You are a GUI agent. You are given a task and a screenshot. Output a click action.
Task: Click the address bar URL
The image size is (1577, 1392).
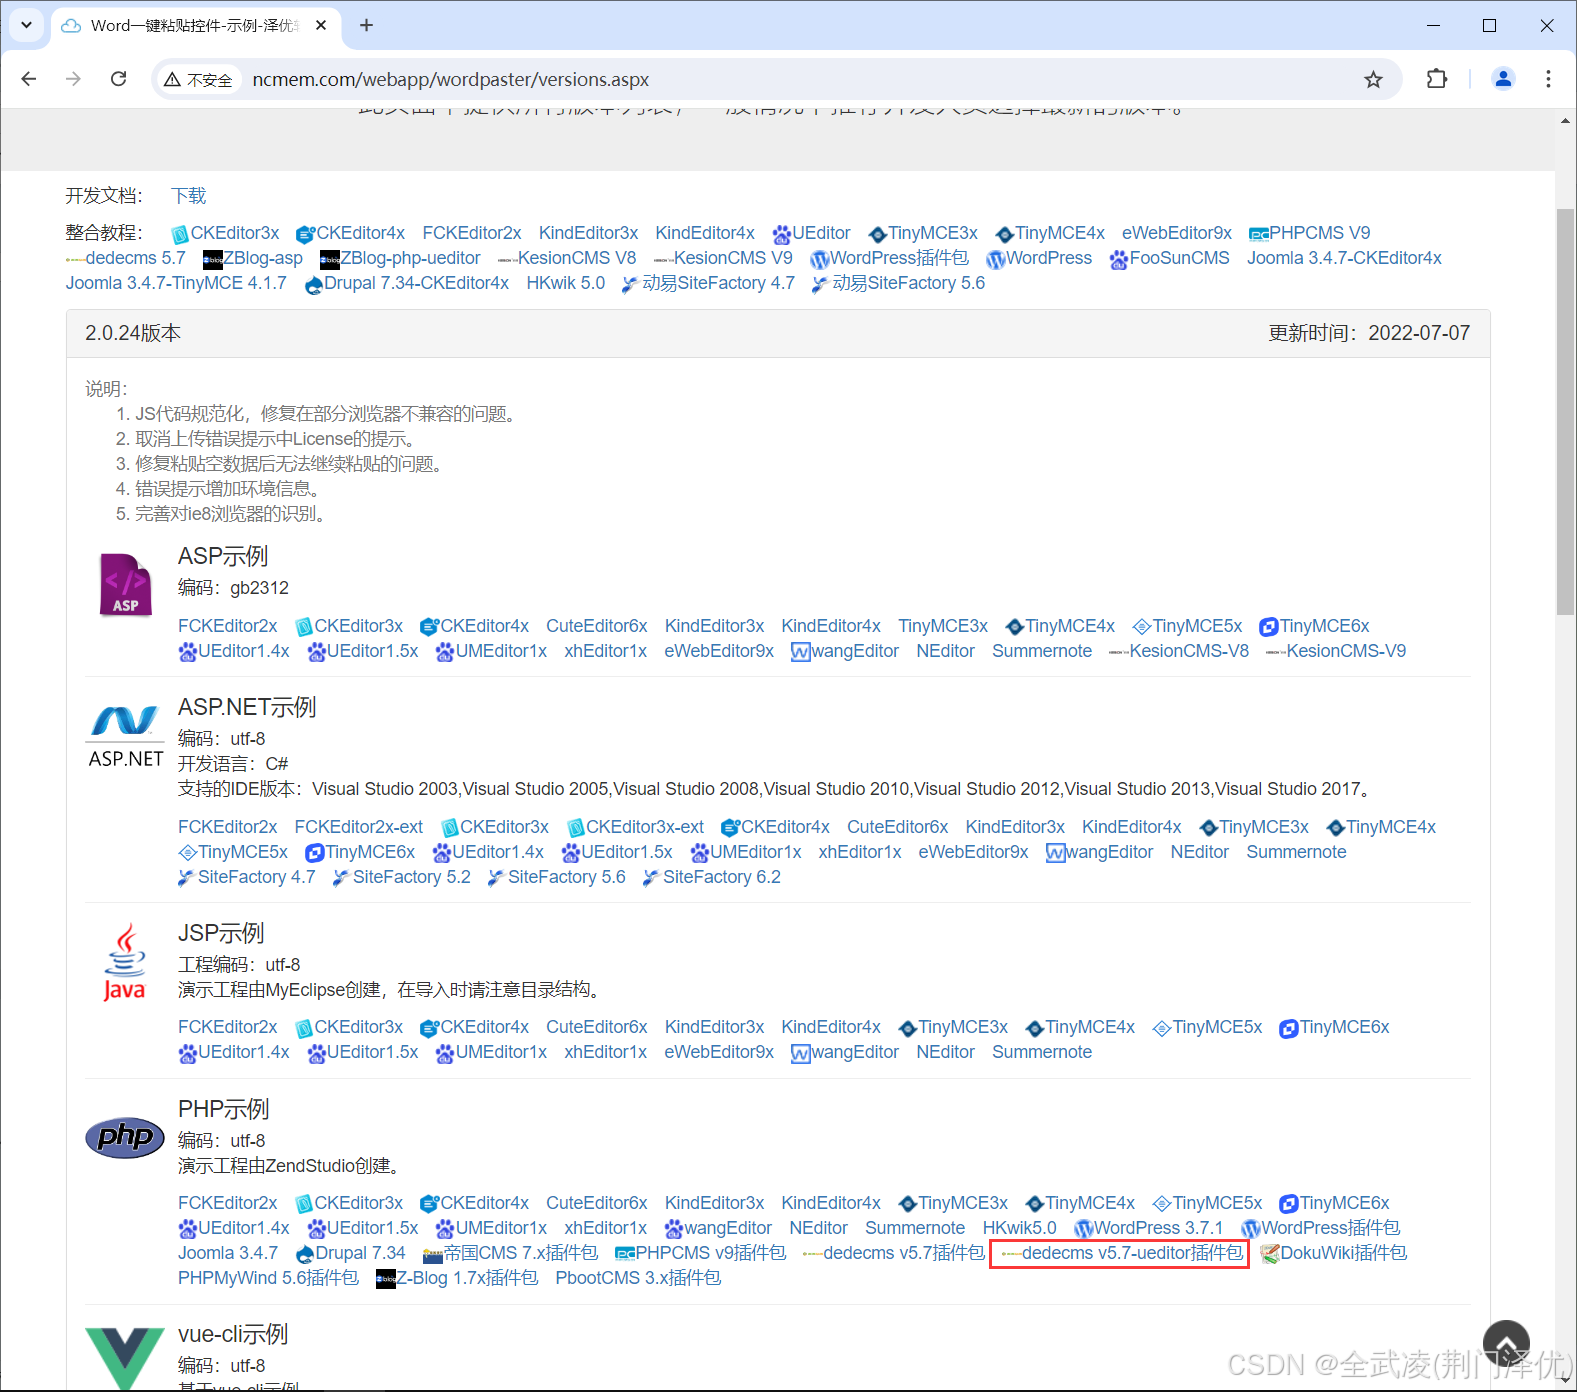pyautogui.click(x=450, y=80)
